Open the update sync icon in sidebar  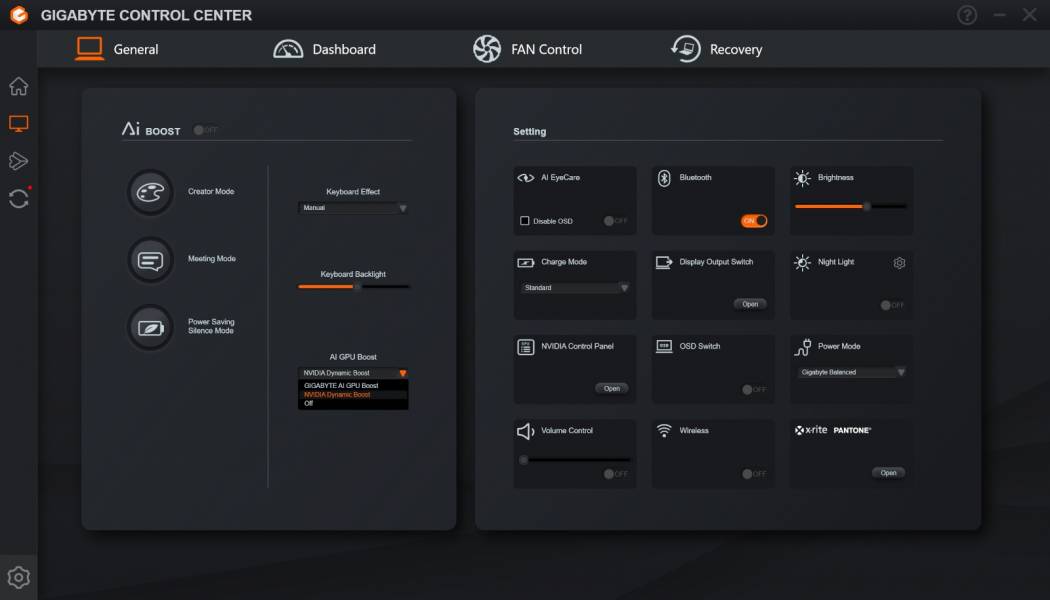click(x=19, y=198)
